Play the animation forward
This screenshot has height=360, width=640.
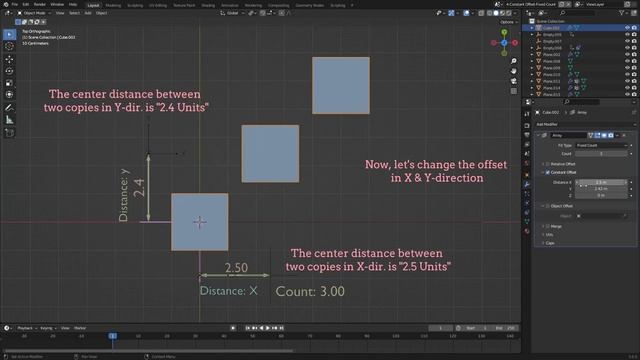click(x=268, y=328)
